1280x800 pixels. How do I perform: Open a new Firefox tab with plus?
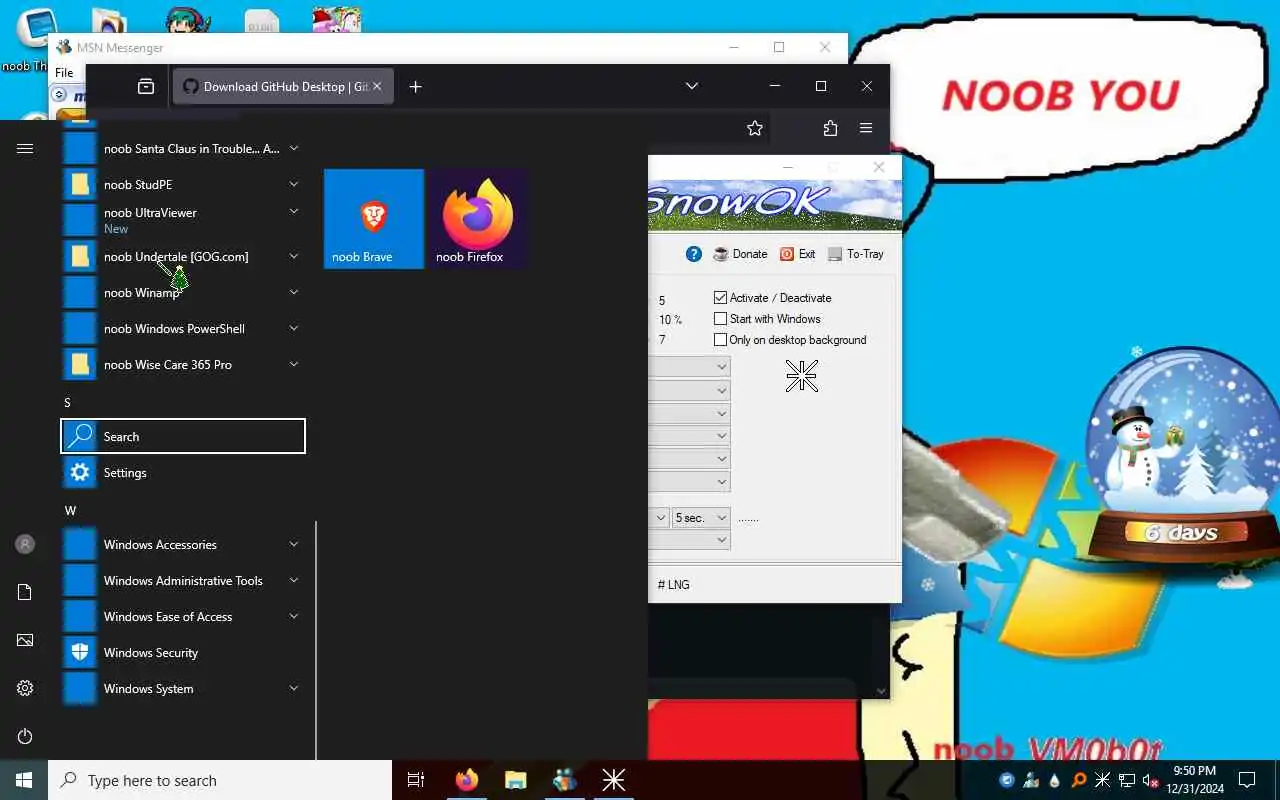pos(416,86)
